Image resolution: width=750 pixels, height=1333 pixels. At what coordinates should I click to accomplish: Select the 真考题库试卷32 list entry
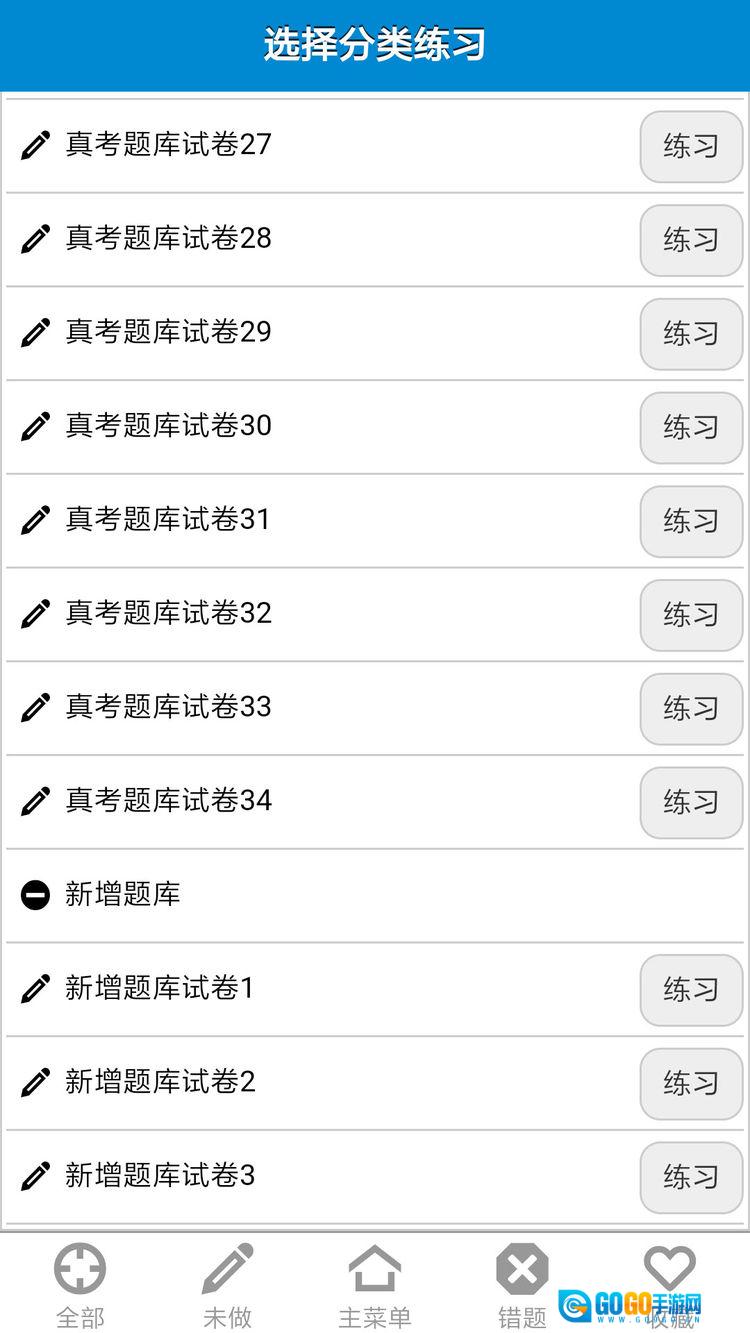point(169,613)
